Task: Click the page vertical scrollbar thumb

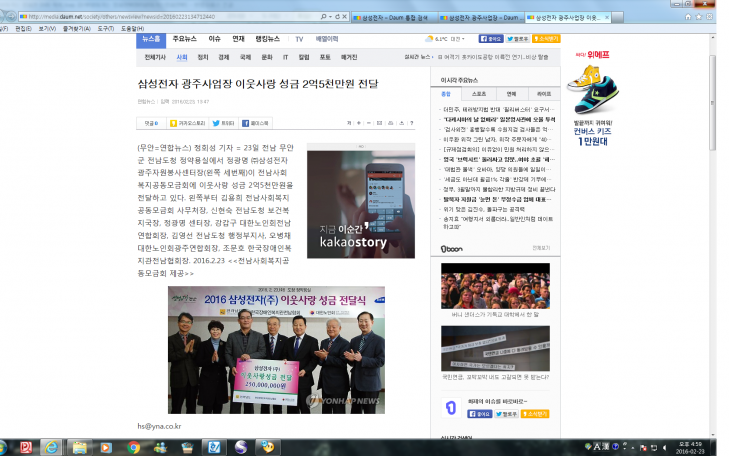Action: point(712,102)
